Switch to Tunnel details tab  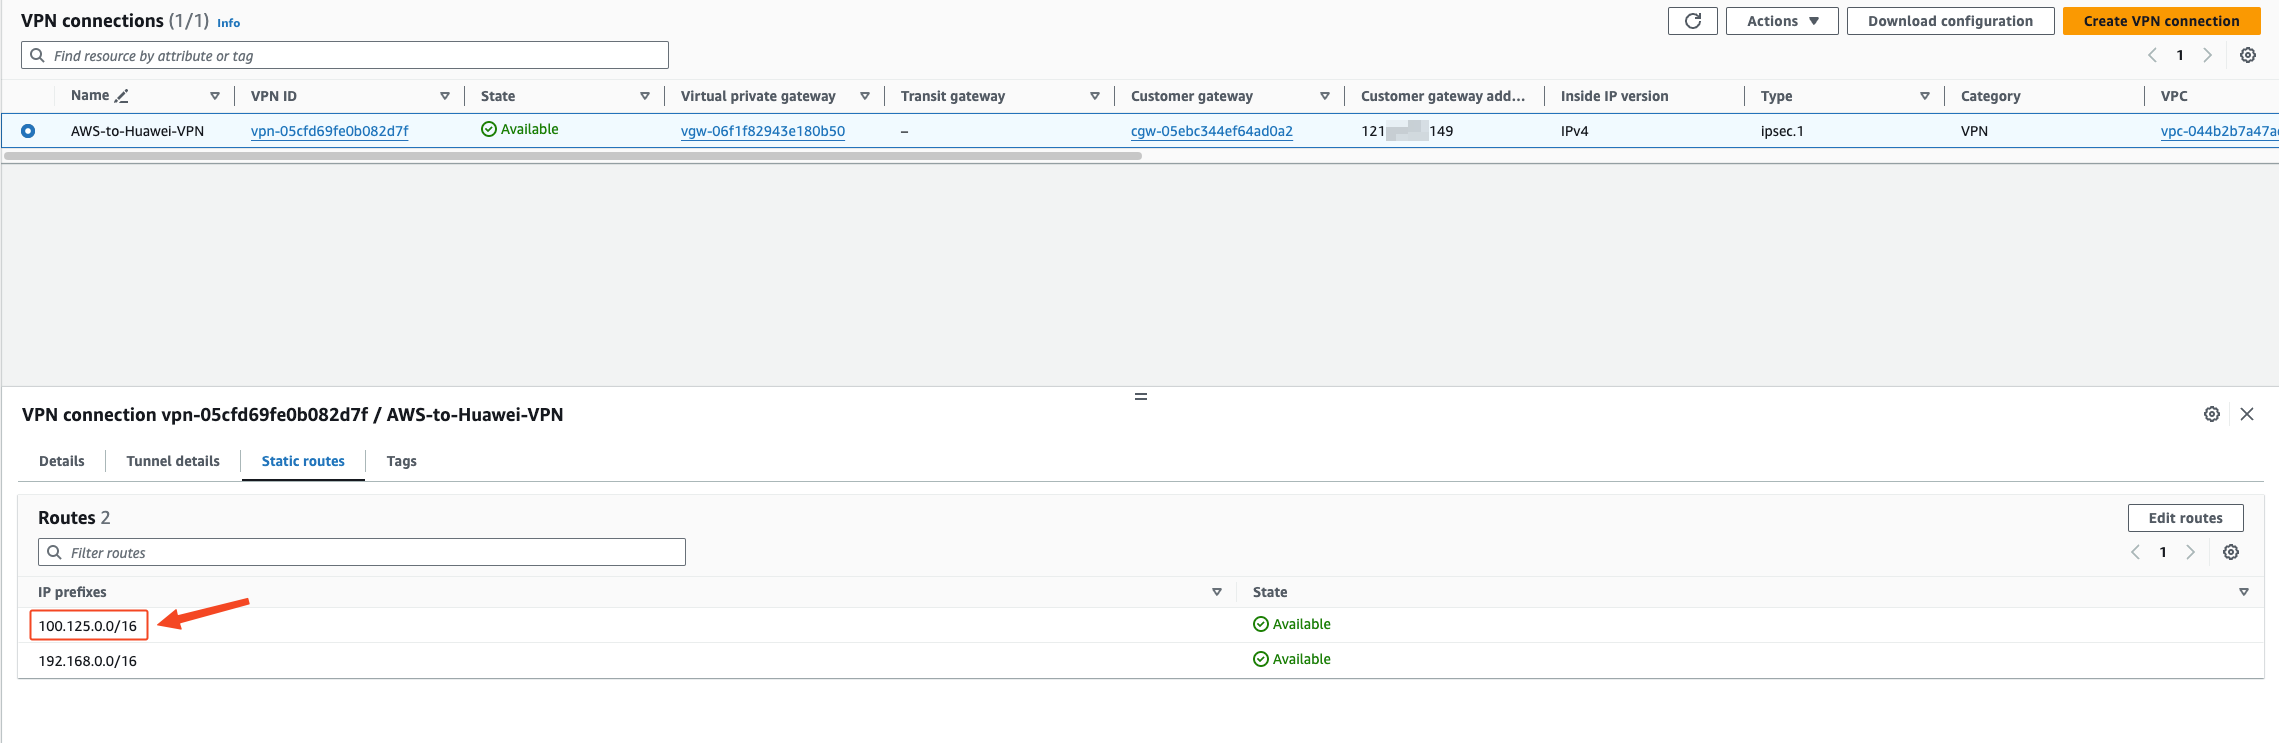tap(173, 461)
